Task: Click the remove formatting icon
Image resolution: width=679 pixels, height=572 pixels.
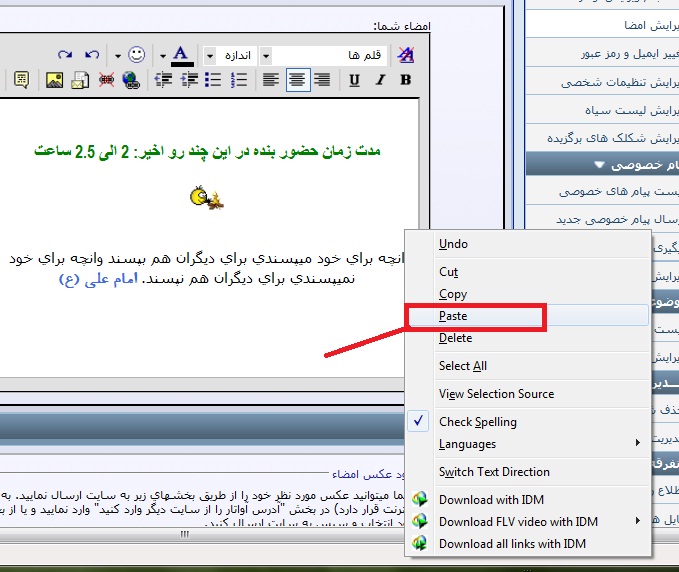Action: [x=405, y=54]
